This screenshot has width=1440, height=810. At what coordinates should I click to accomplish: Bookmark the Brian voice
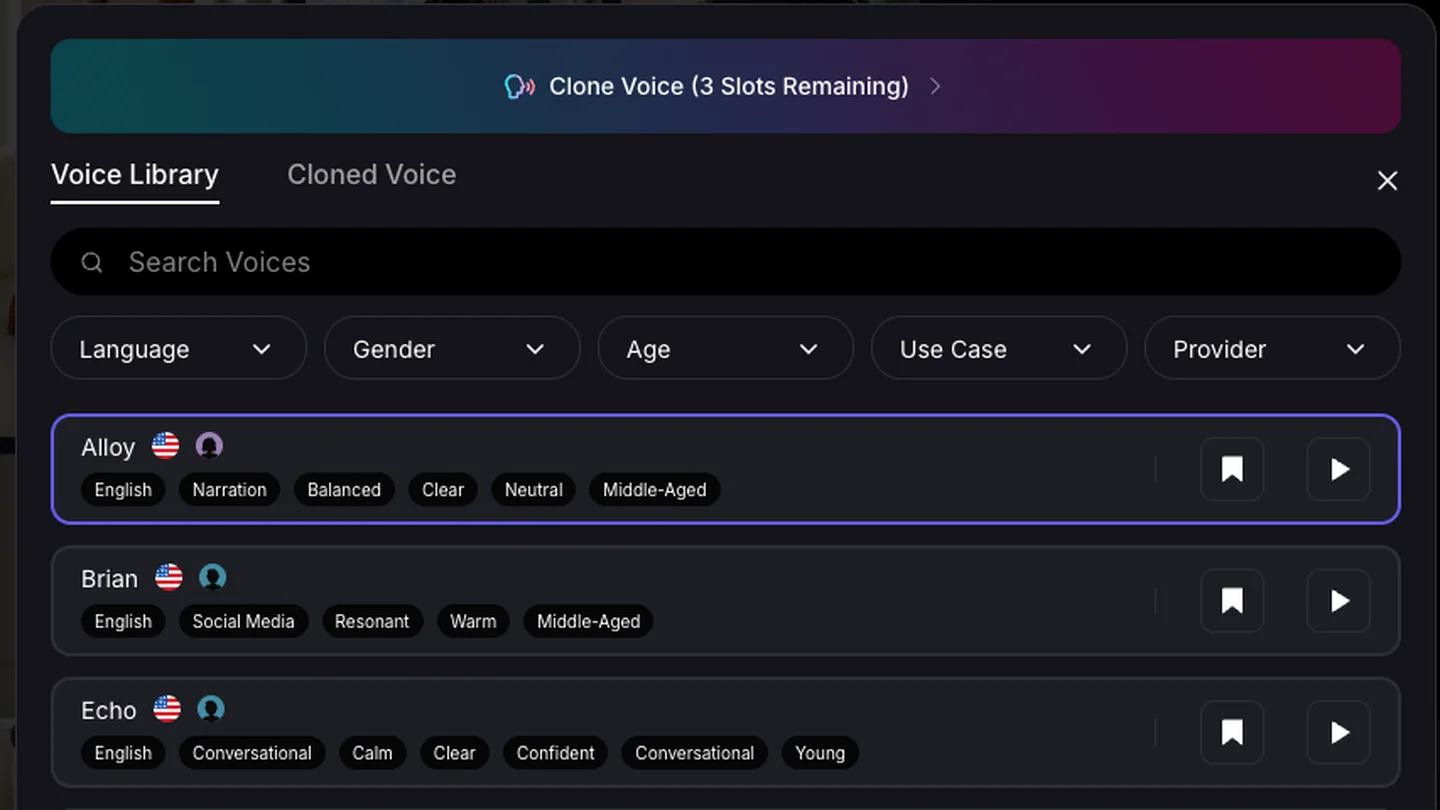point(1232,601)
